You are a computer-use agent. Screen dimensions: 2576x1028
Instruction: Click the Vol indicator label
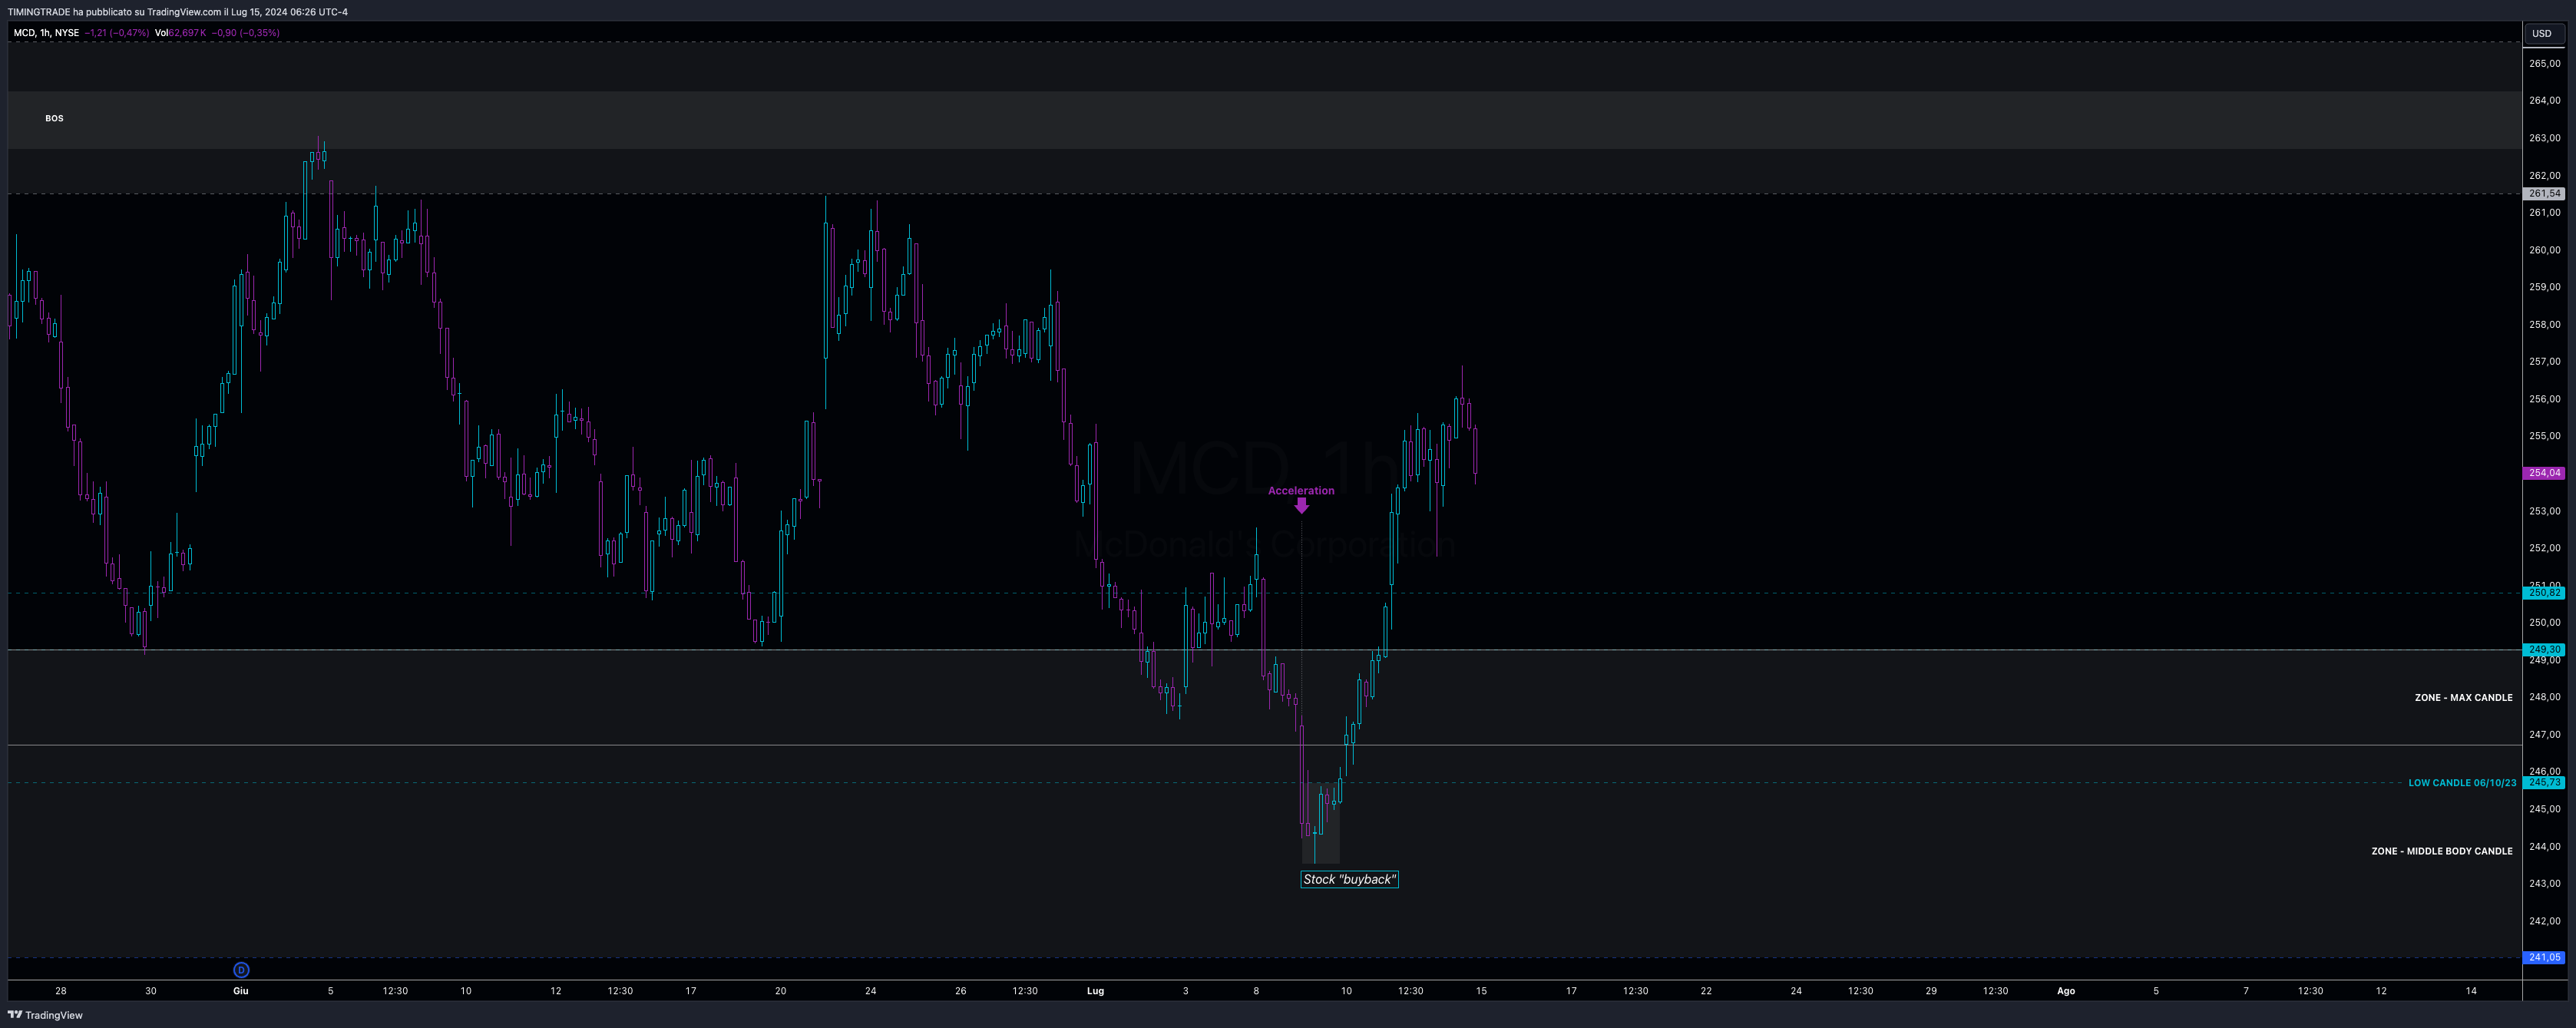[161, 33]
